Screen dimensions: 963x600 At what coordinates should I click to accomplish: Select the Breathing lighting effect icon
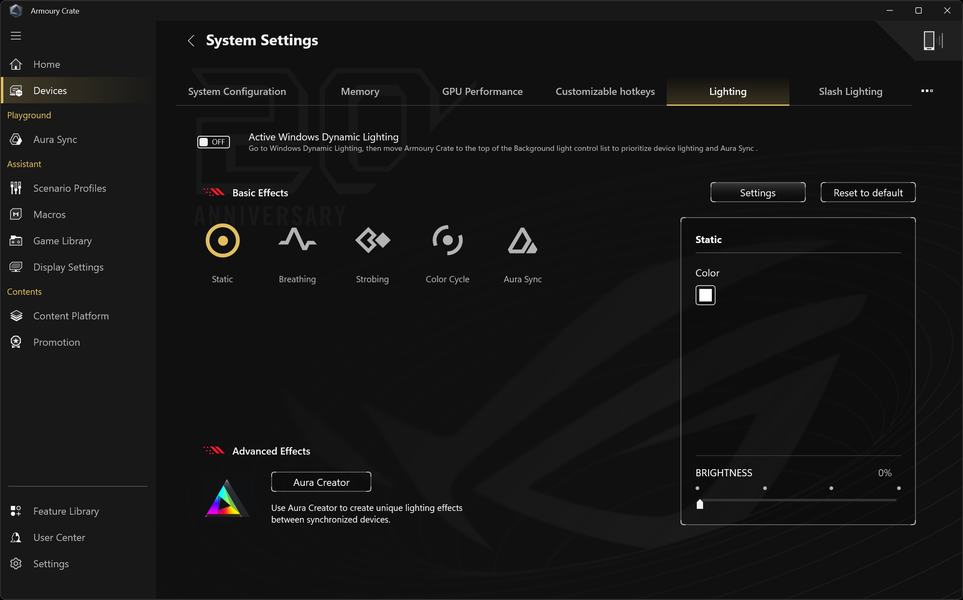tap(297, 240)
